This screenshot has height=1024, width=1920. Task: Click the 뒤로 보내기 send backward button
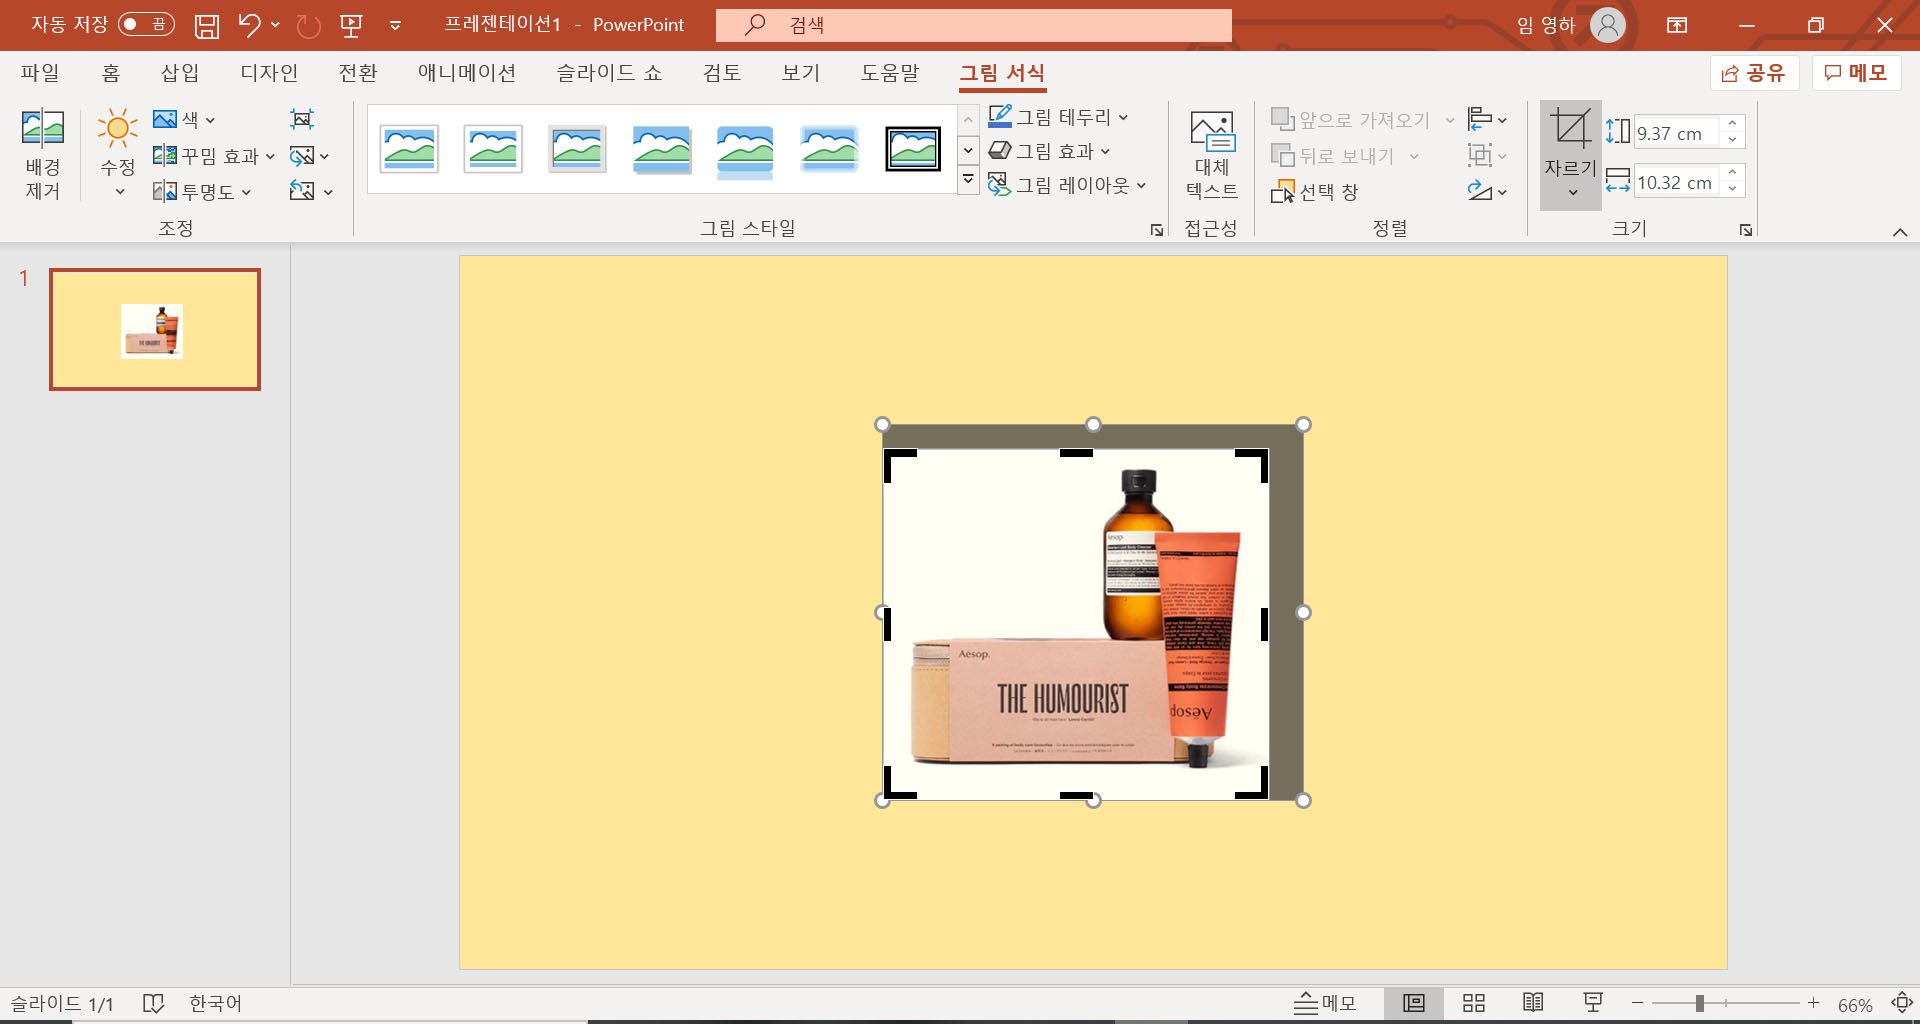point(1333,156)
